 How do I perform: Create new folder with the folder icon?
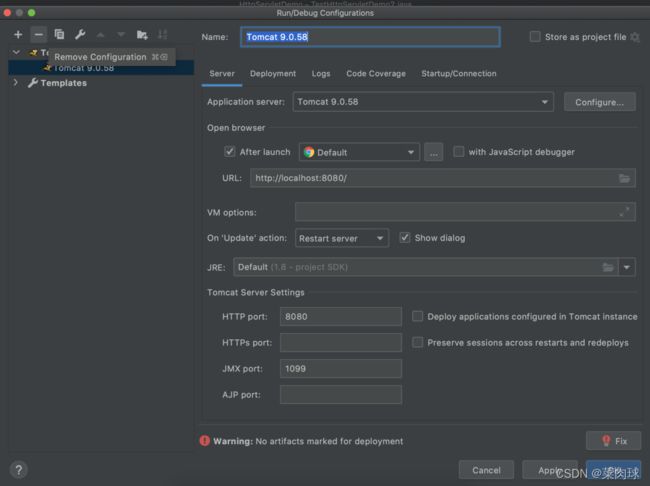pyautogui.click(x=142, y=35)
